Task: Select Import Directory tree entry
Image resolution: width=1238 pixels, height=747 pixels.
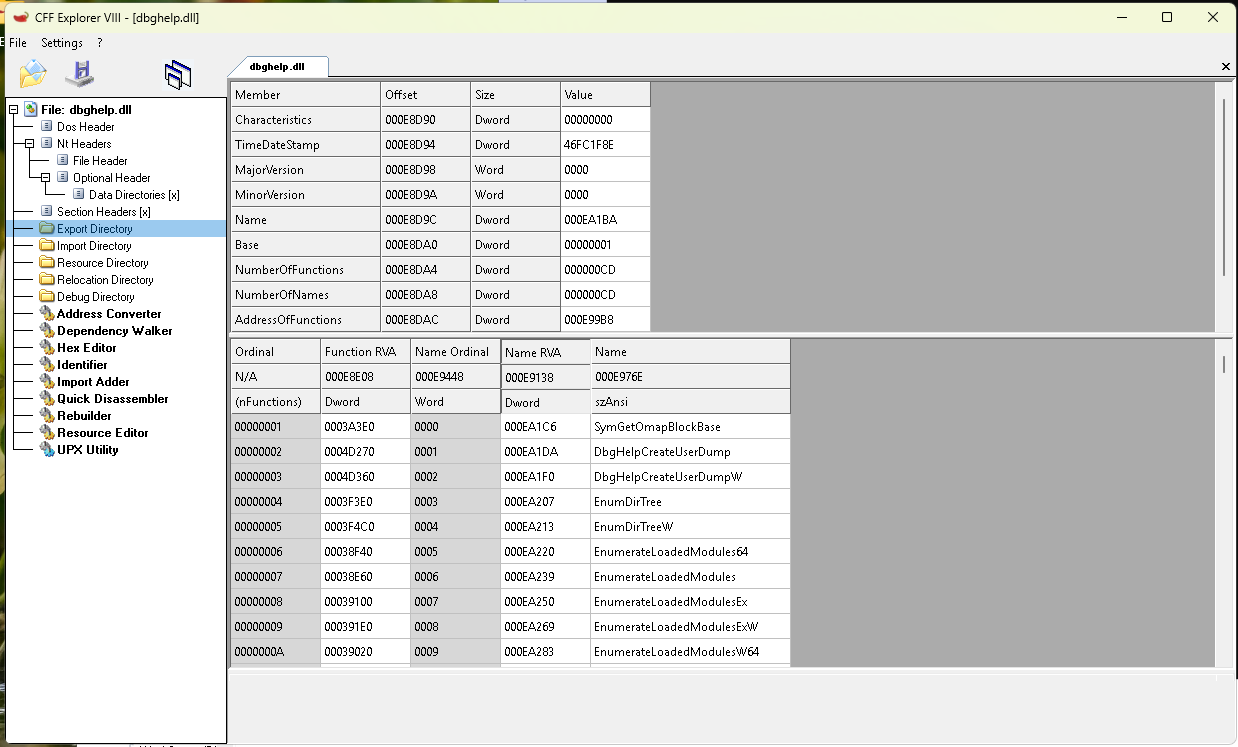Action: 94,246
